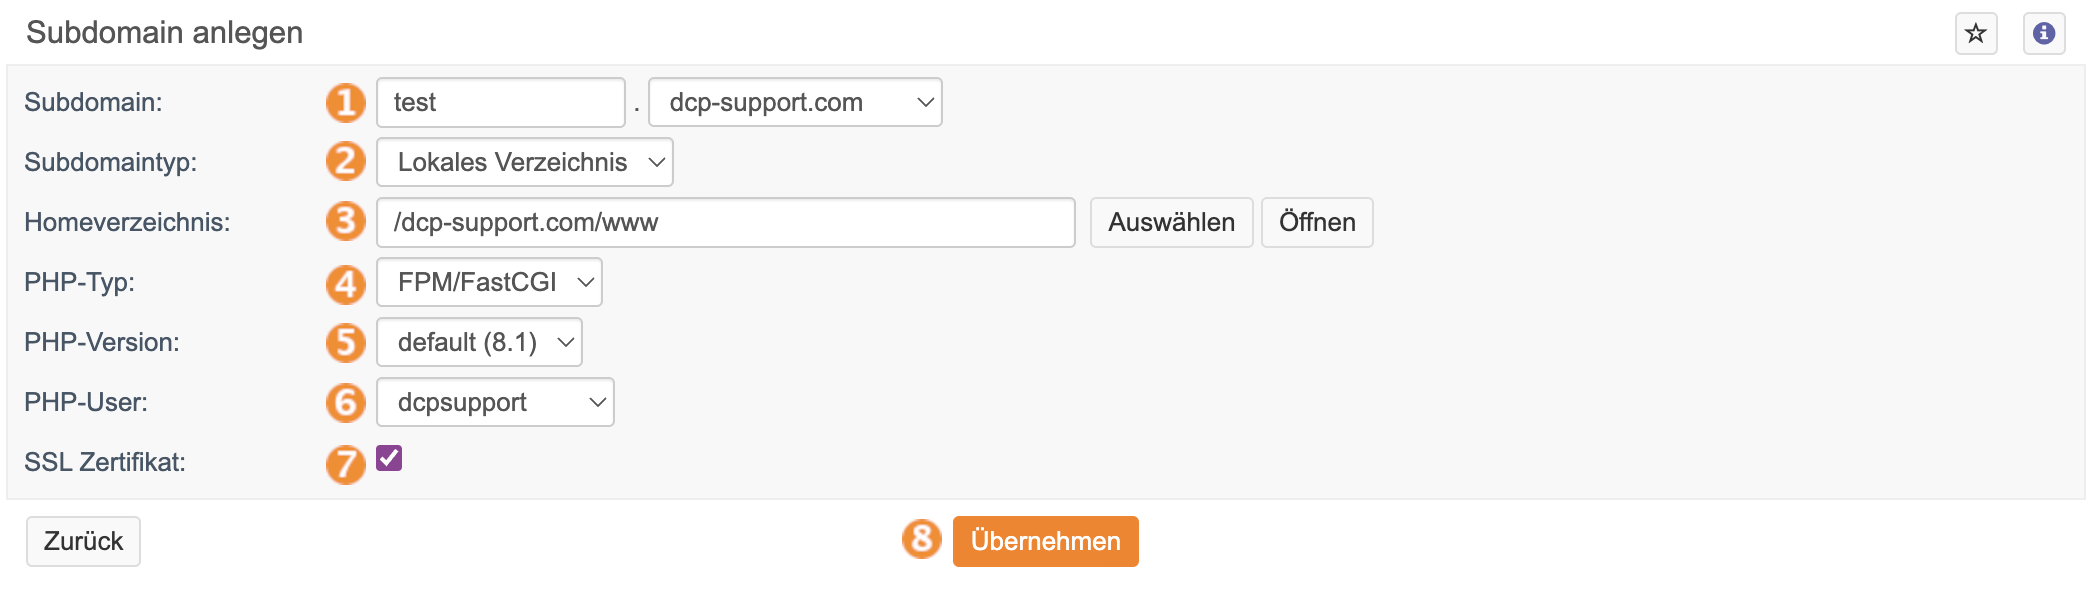Click orange step marker number 6
Screen dimensions: 2092x596
(346, 402)
